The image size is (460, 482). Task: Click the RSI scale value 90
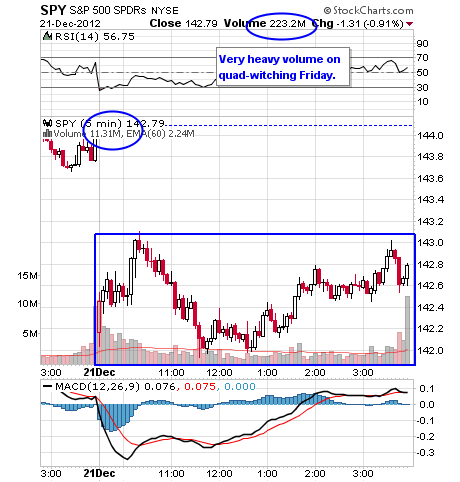423,44
